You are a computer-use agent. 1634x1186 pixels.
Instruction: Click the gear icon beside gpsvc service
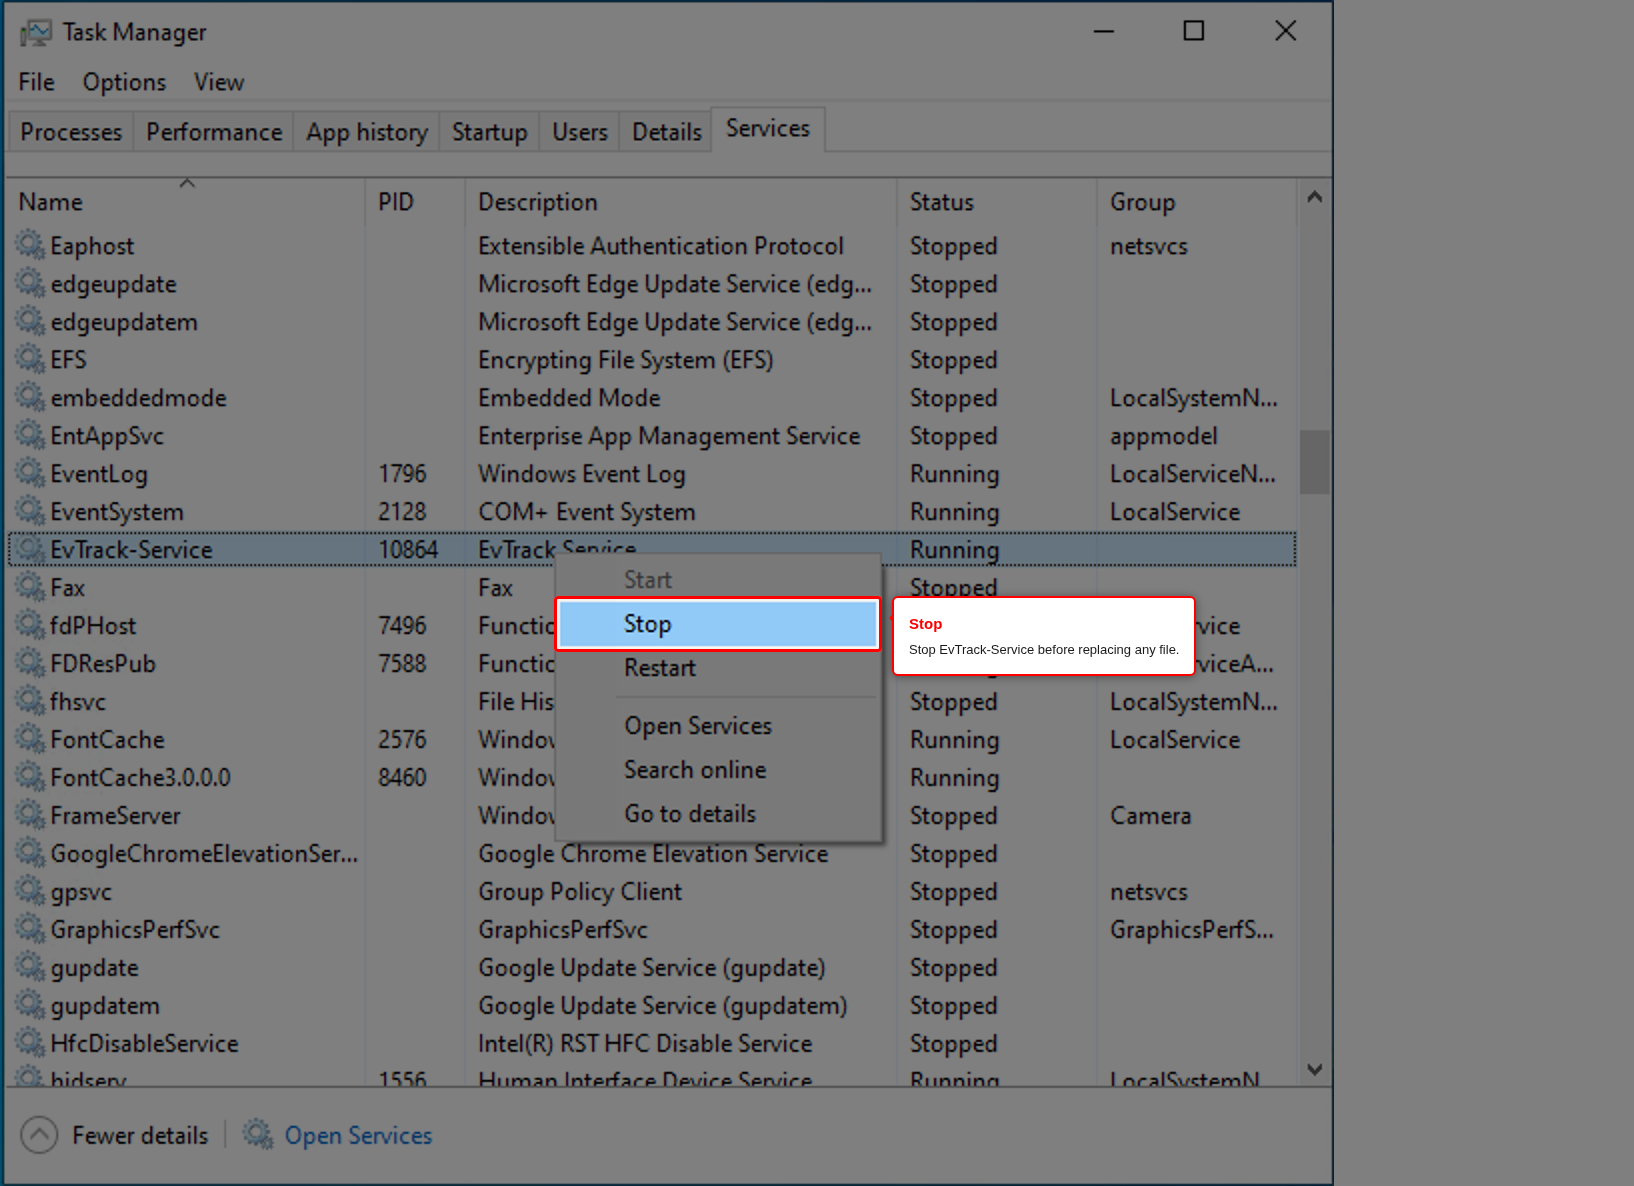coord(31,891)
